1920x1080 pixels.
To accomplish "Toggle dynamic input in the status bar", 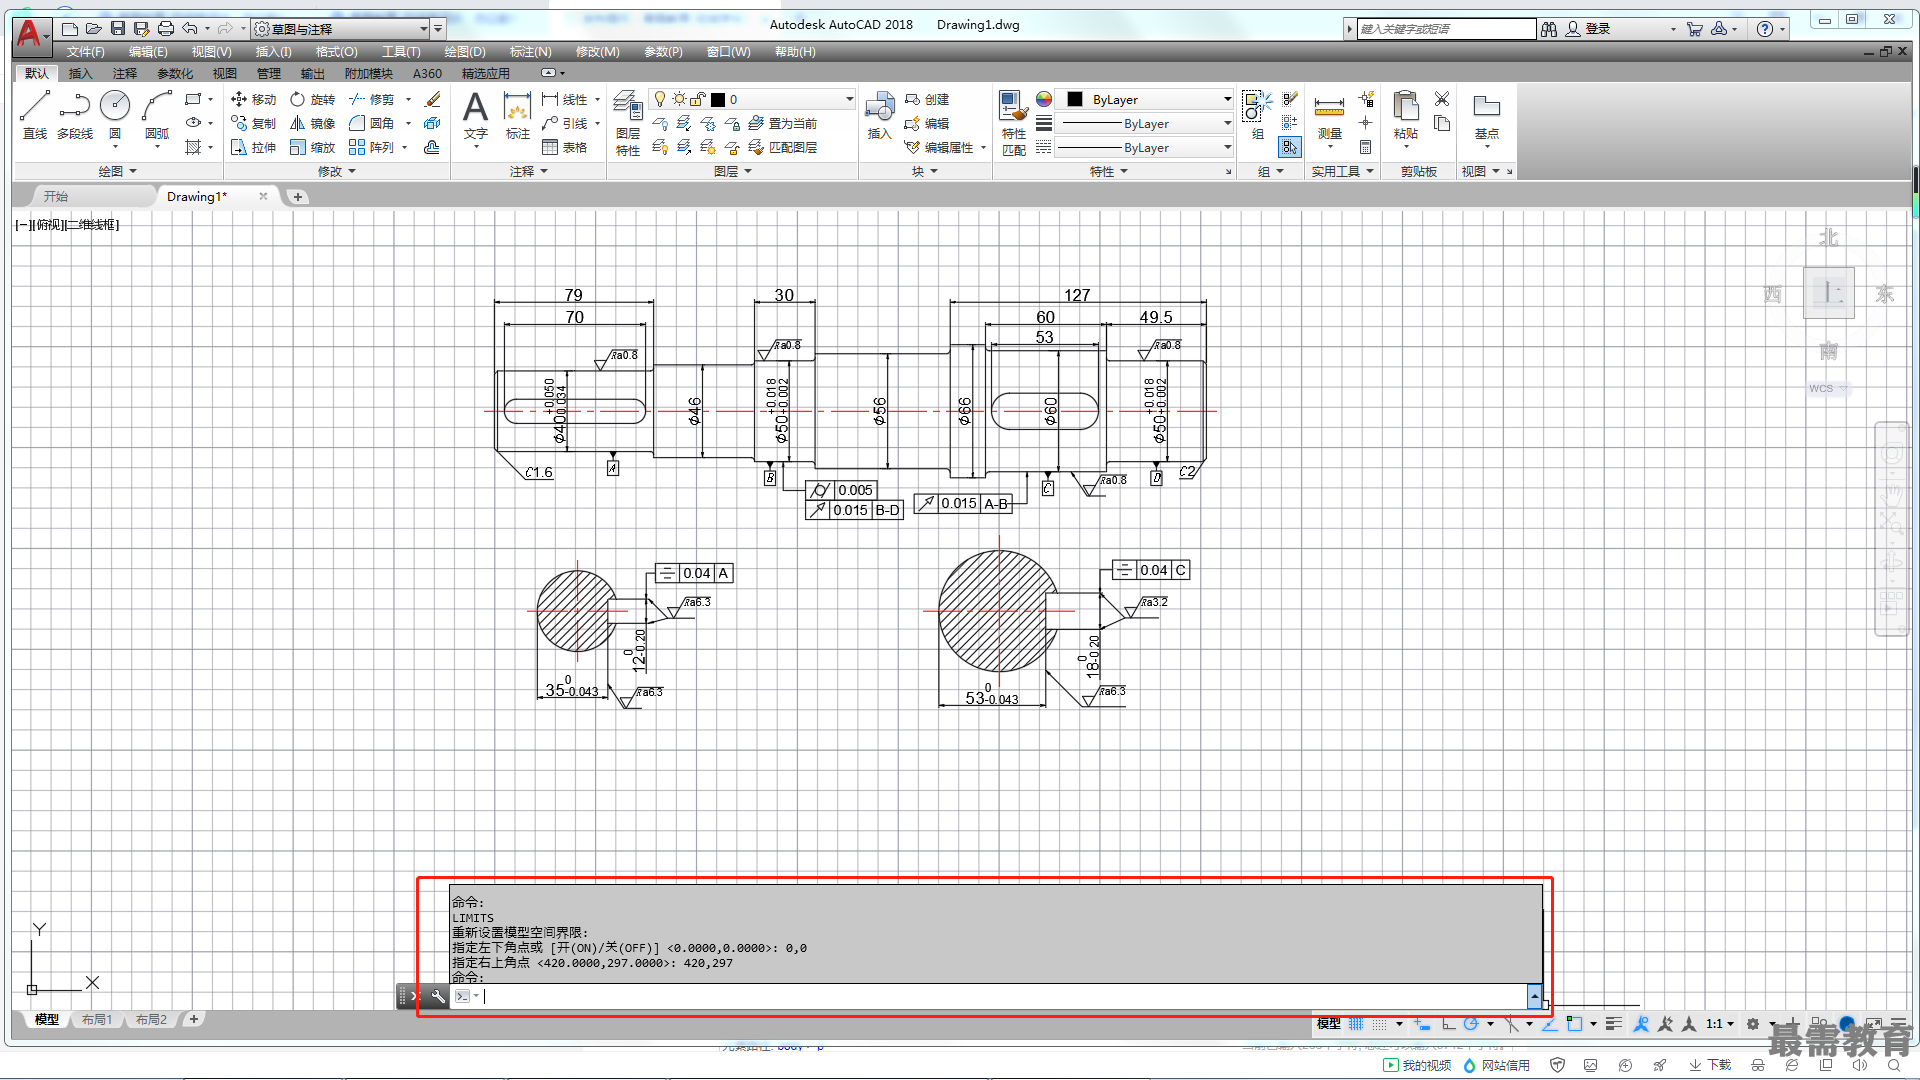I will [x=1422, y=1024].
